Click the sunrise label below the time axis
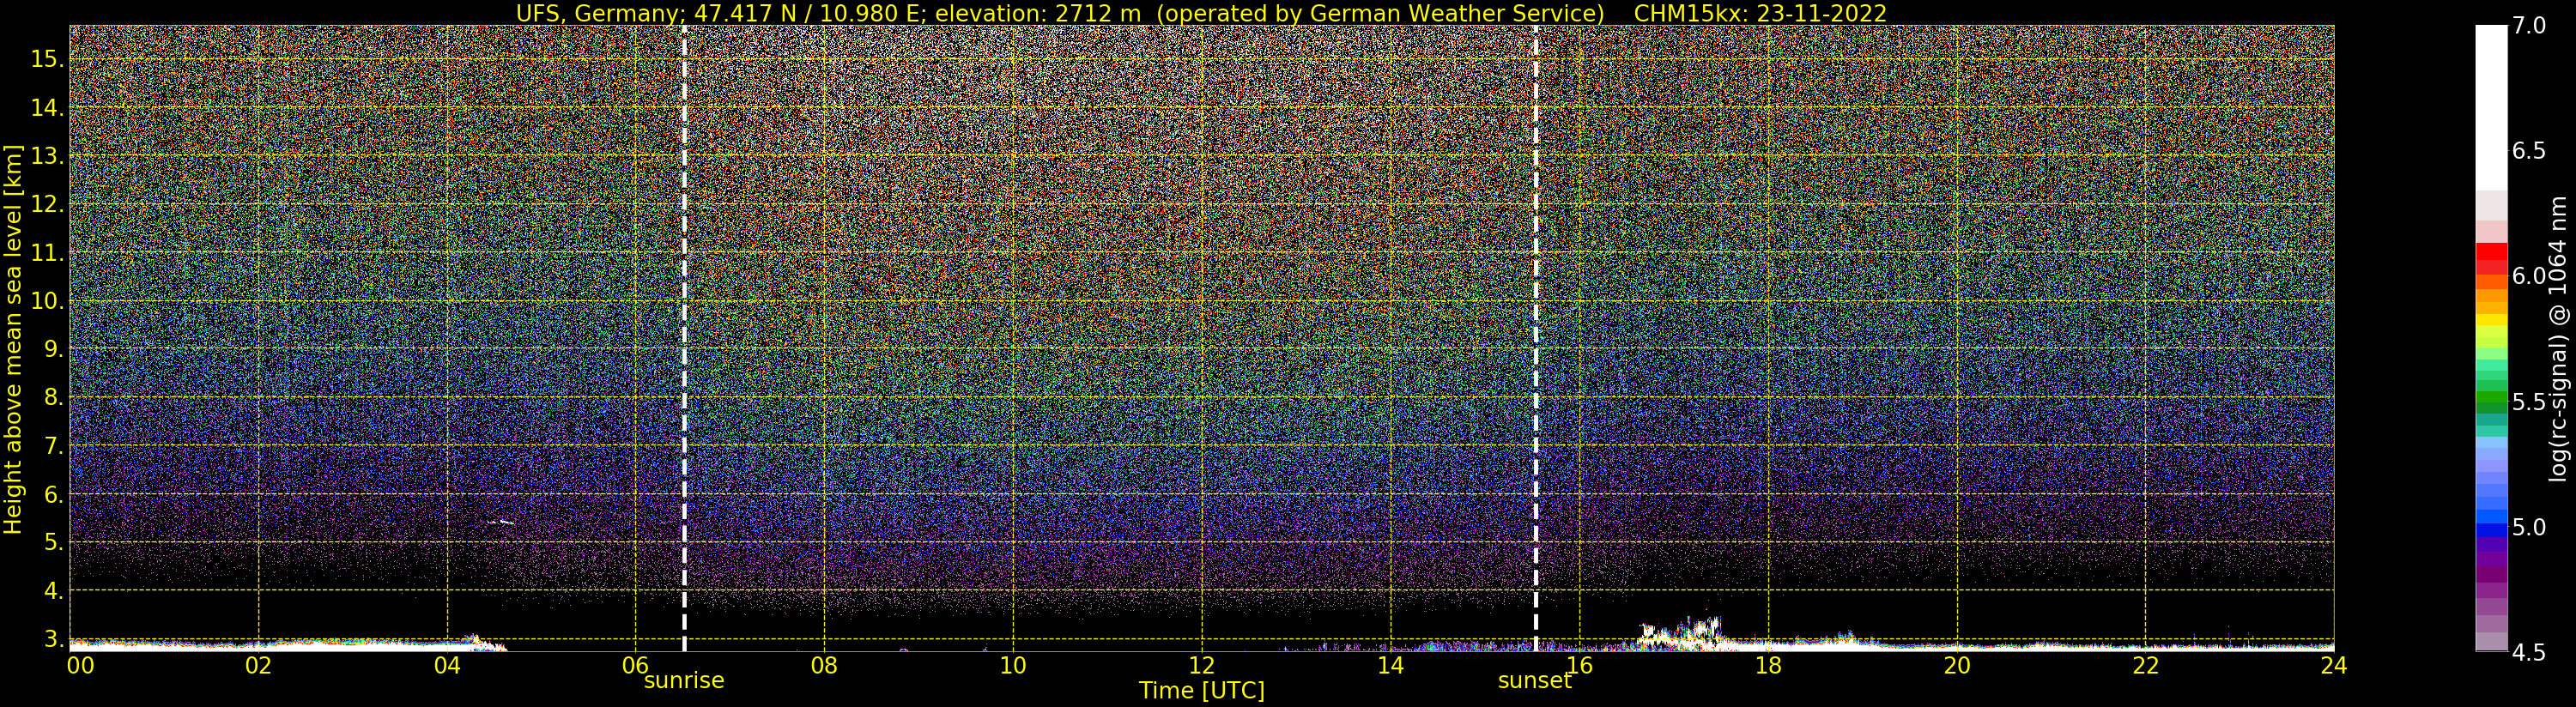 684,681
